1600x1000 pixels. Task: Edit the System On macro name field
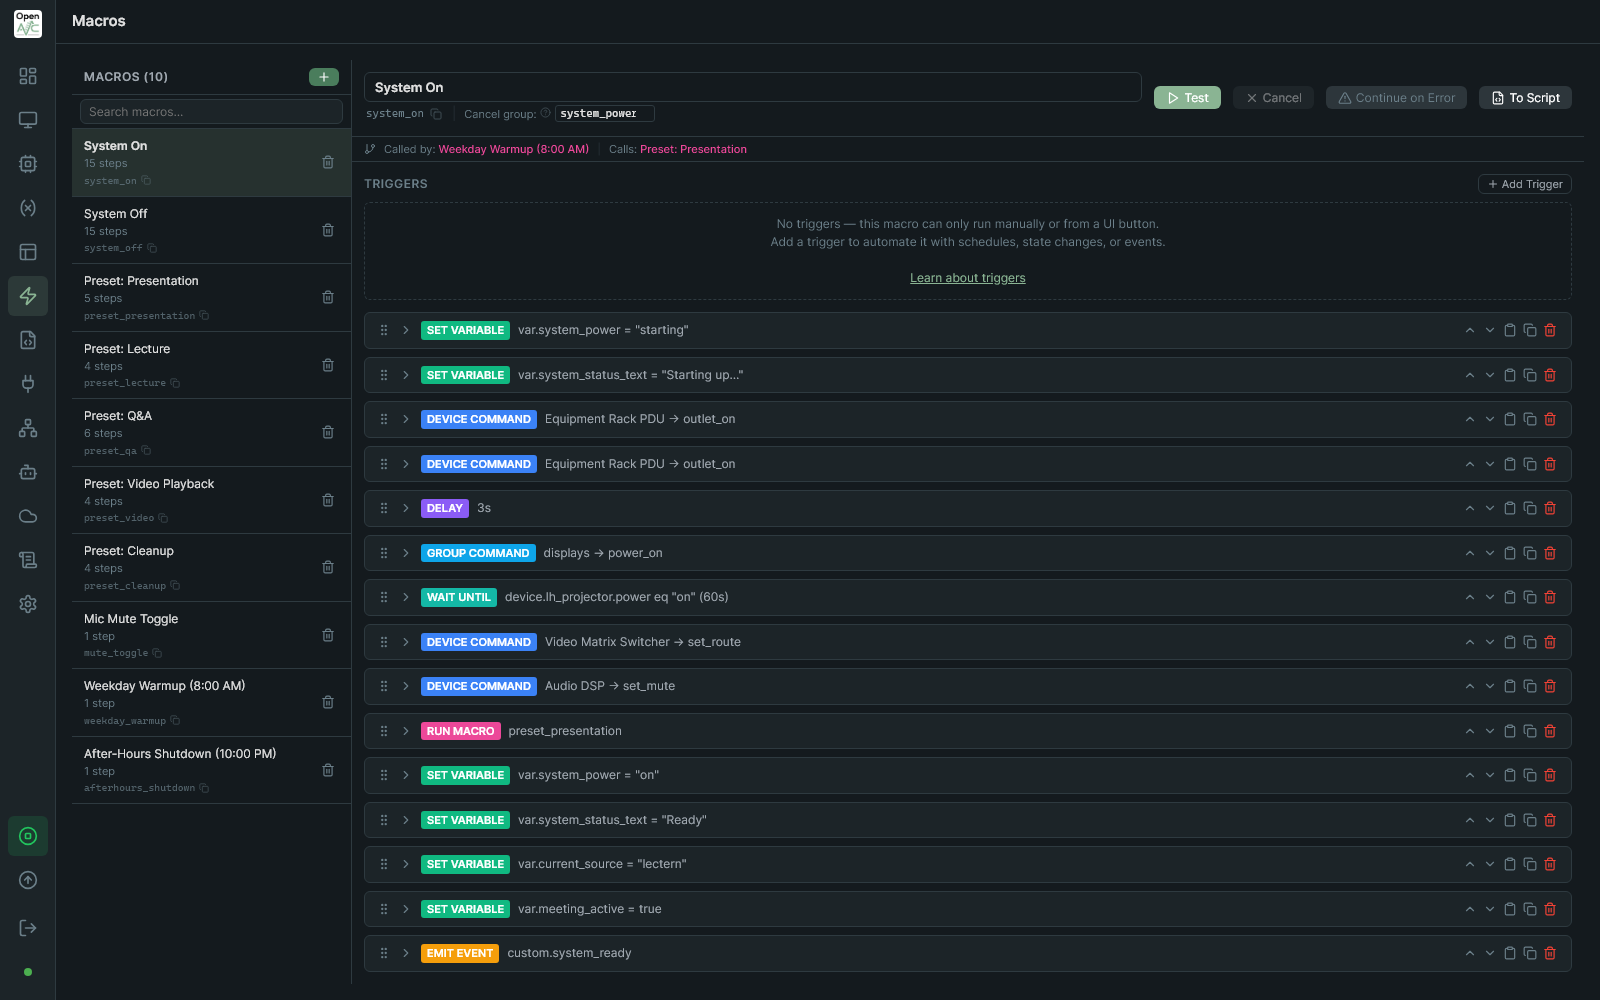pos(752,87)
